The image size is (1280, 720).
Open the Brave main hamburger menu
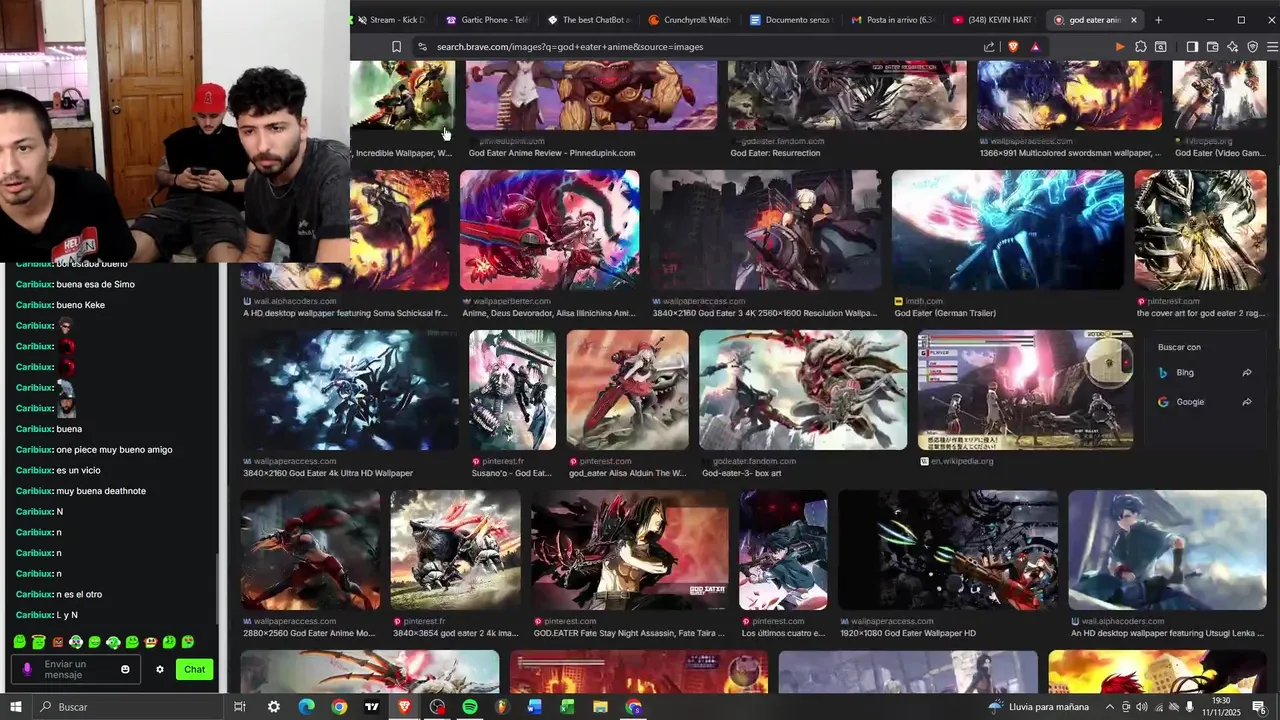[1272, 47]
